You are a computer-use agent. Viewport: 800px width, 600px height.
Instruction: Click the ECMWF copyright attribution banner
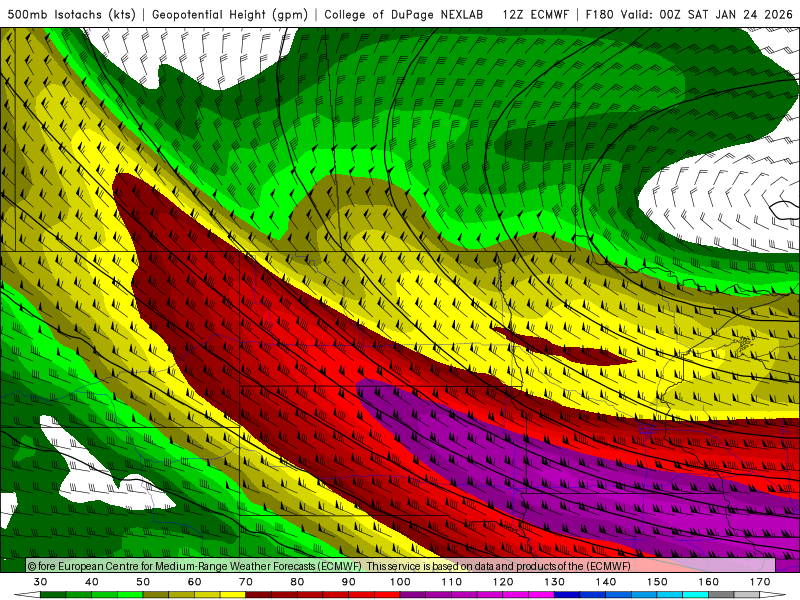401,566
